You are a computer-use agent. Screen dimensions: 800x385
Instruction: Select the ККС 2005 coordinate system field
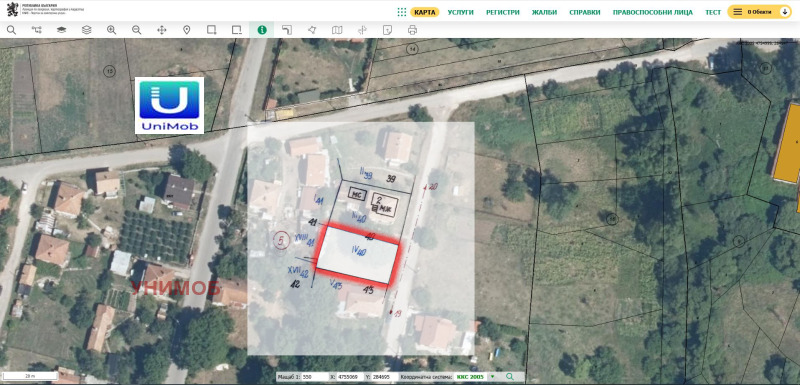(x=471, y=377)
